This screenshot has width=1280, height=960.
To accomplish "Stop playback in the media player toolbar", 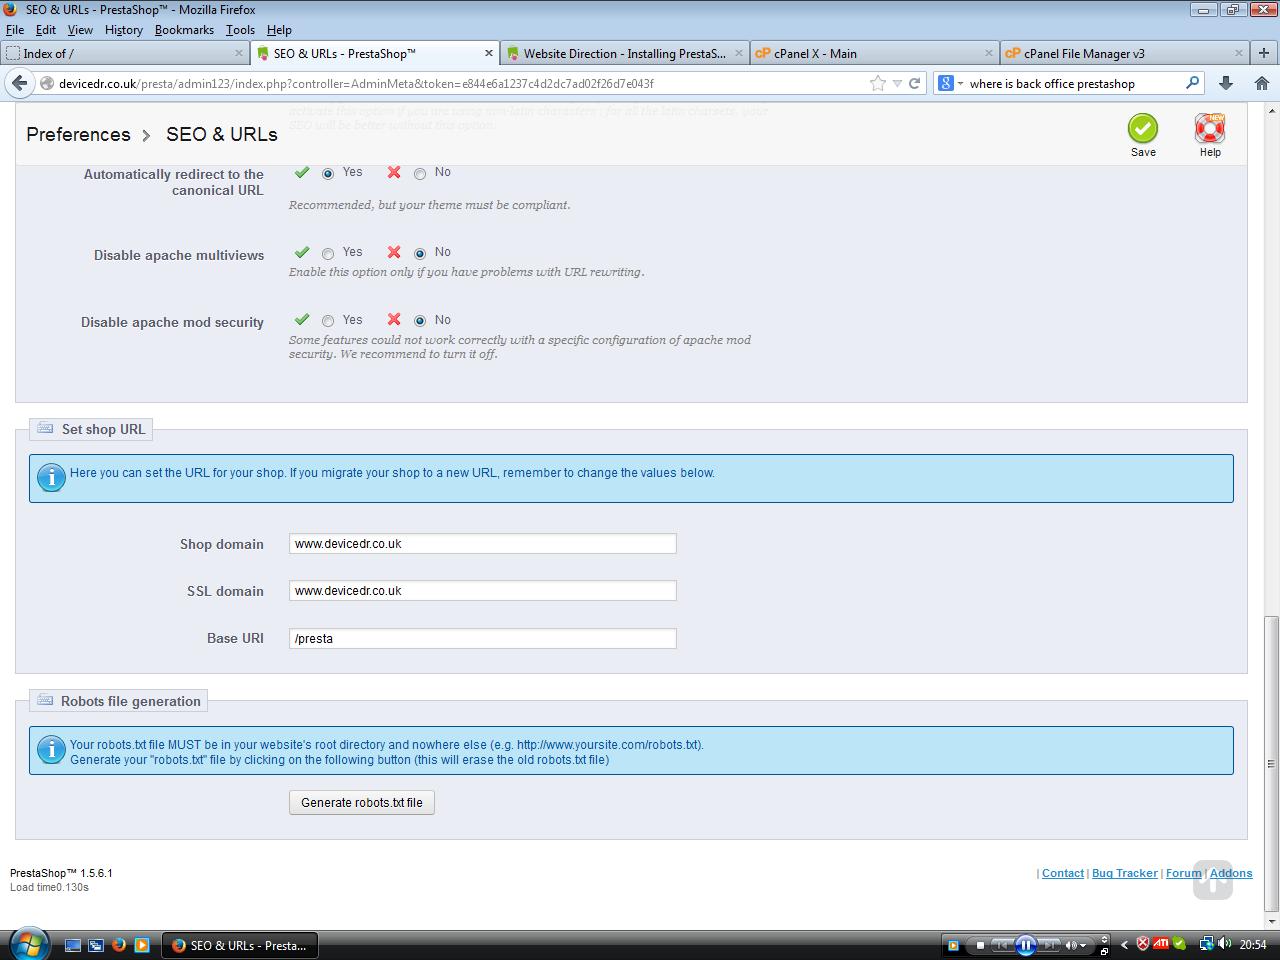I will (980, 945).
